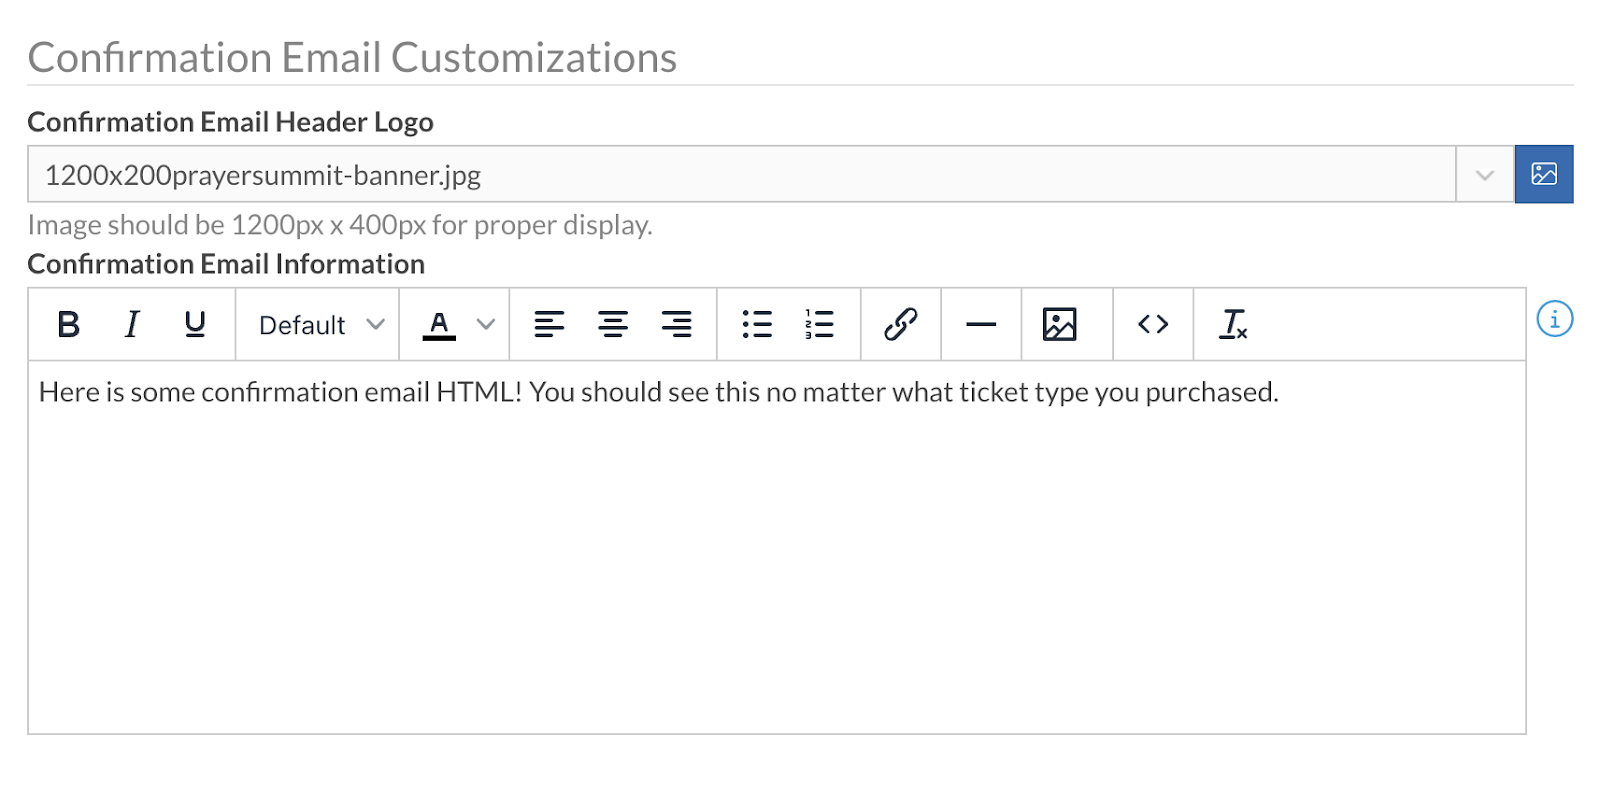The height and width of the screenshot is (807, 1600).
Task: Insert an image into email body
Action: (x=1059, y=324)
